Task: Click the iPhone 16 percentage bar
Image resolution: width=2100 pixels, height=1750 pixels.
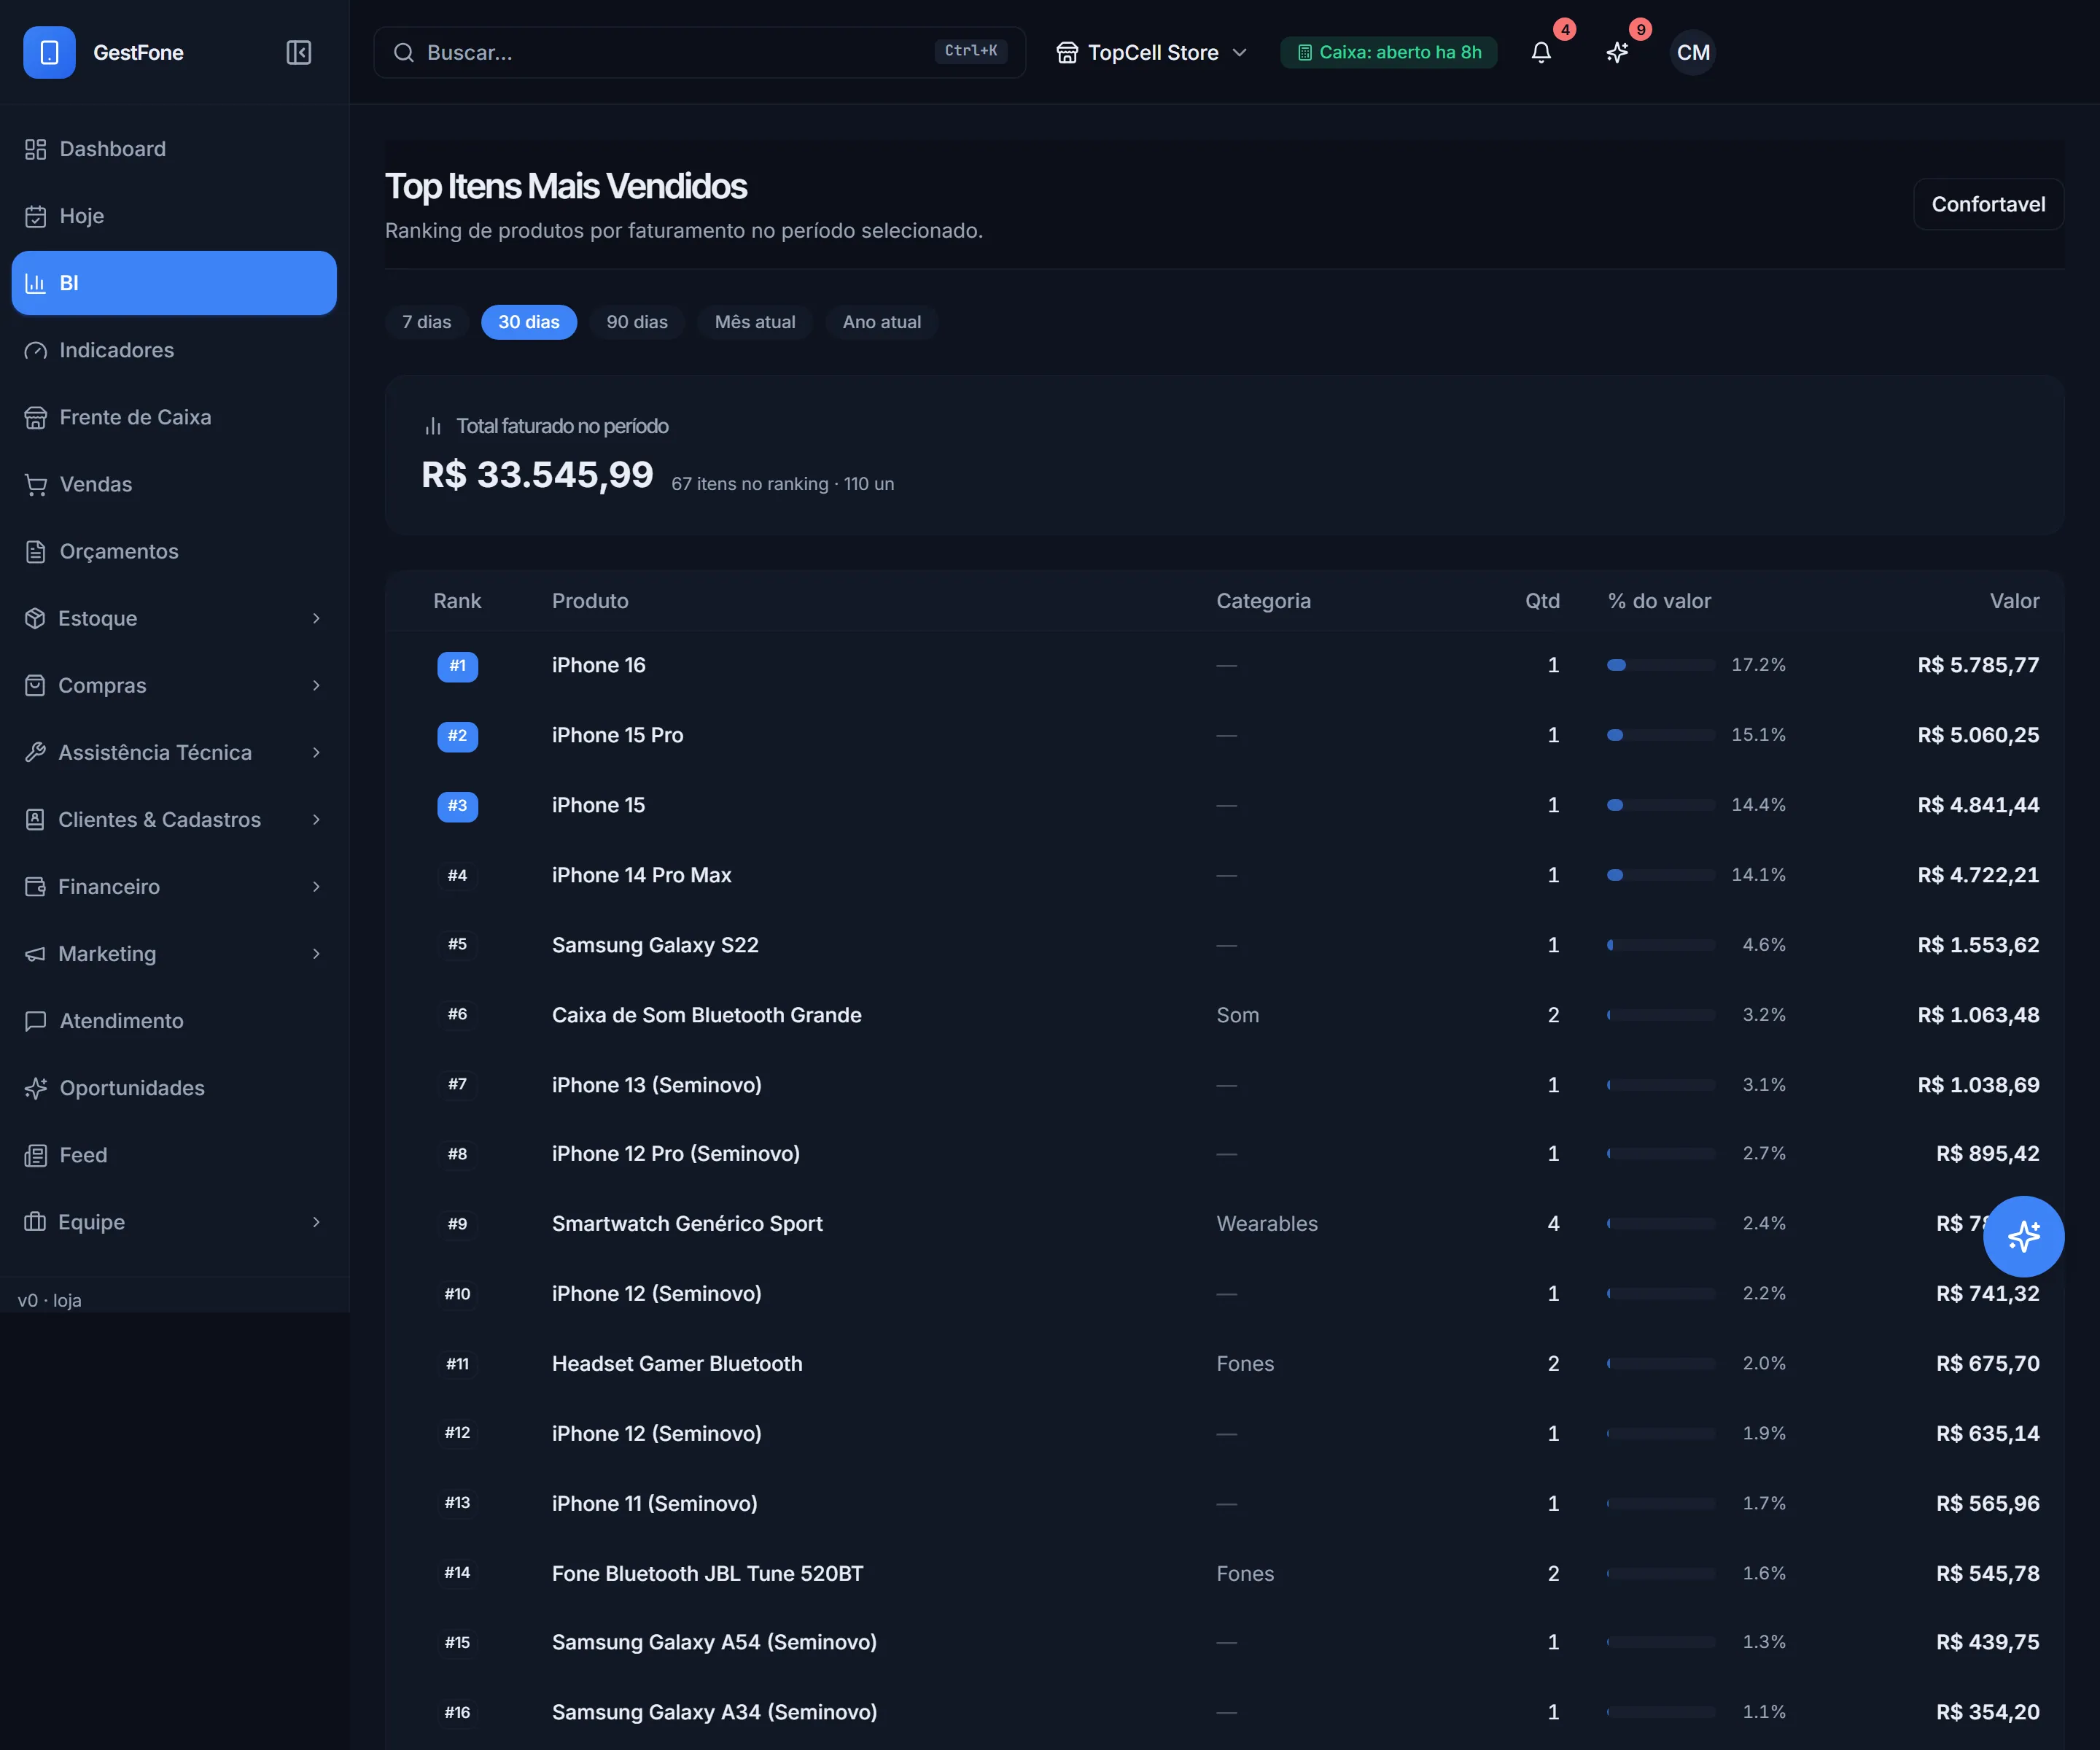Action: (x=1661, y=665)
